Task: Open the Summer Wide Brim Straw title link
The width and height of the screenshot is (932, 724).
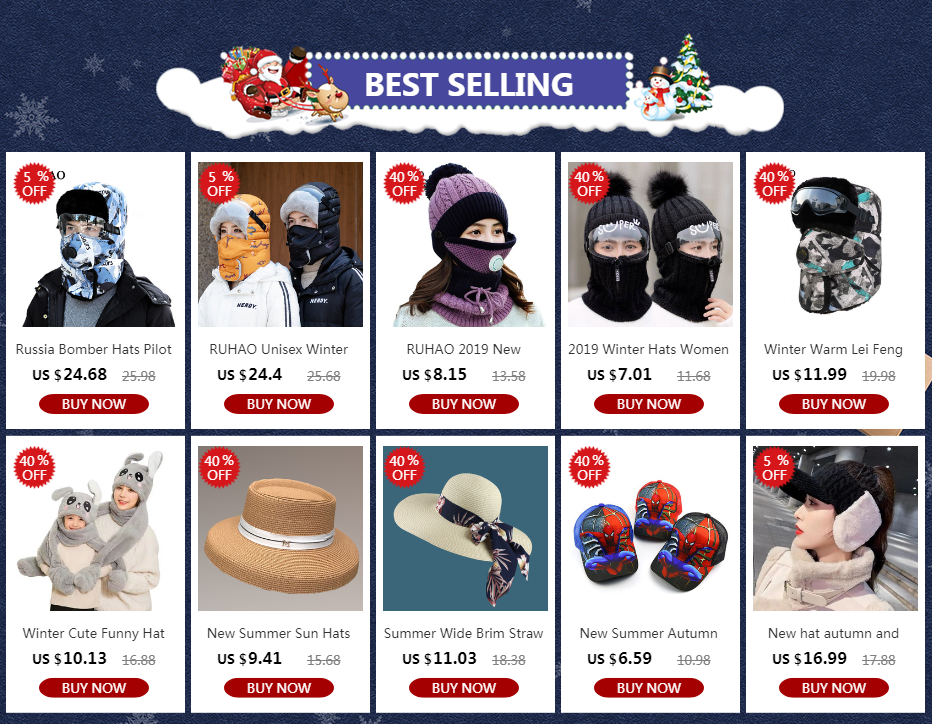Action: pos(464,634)
